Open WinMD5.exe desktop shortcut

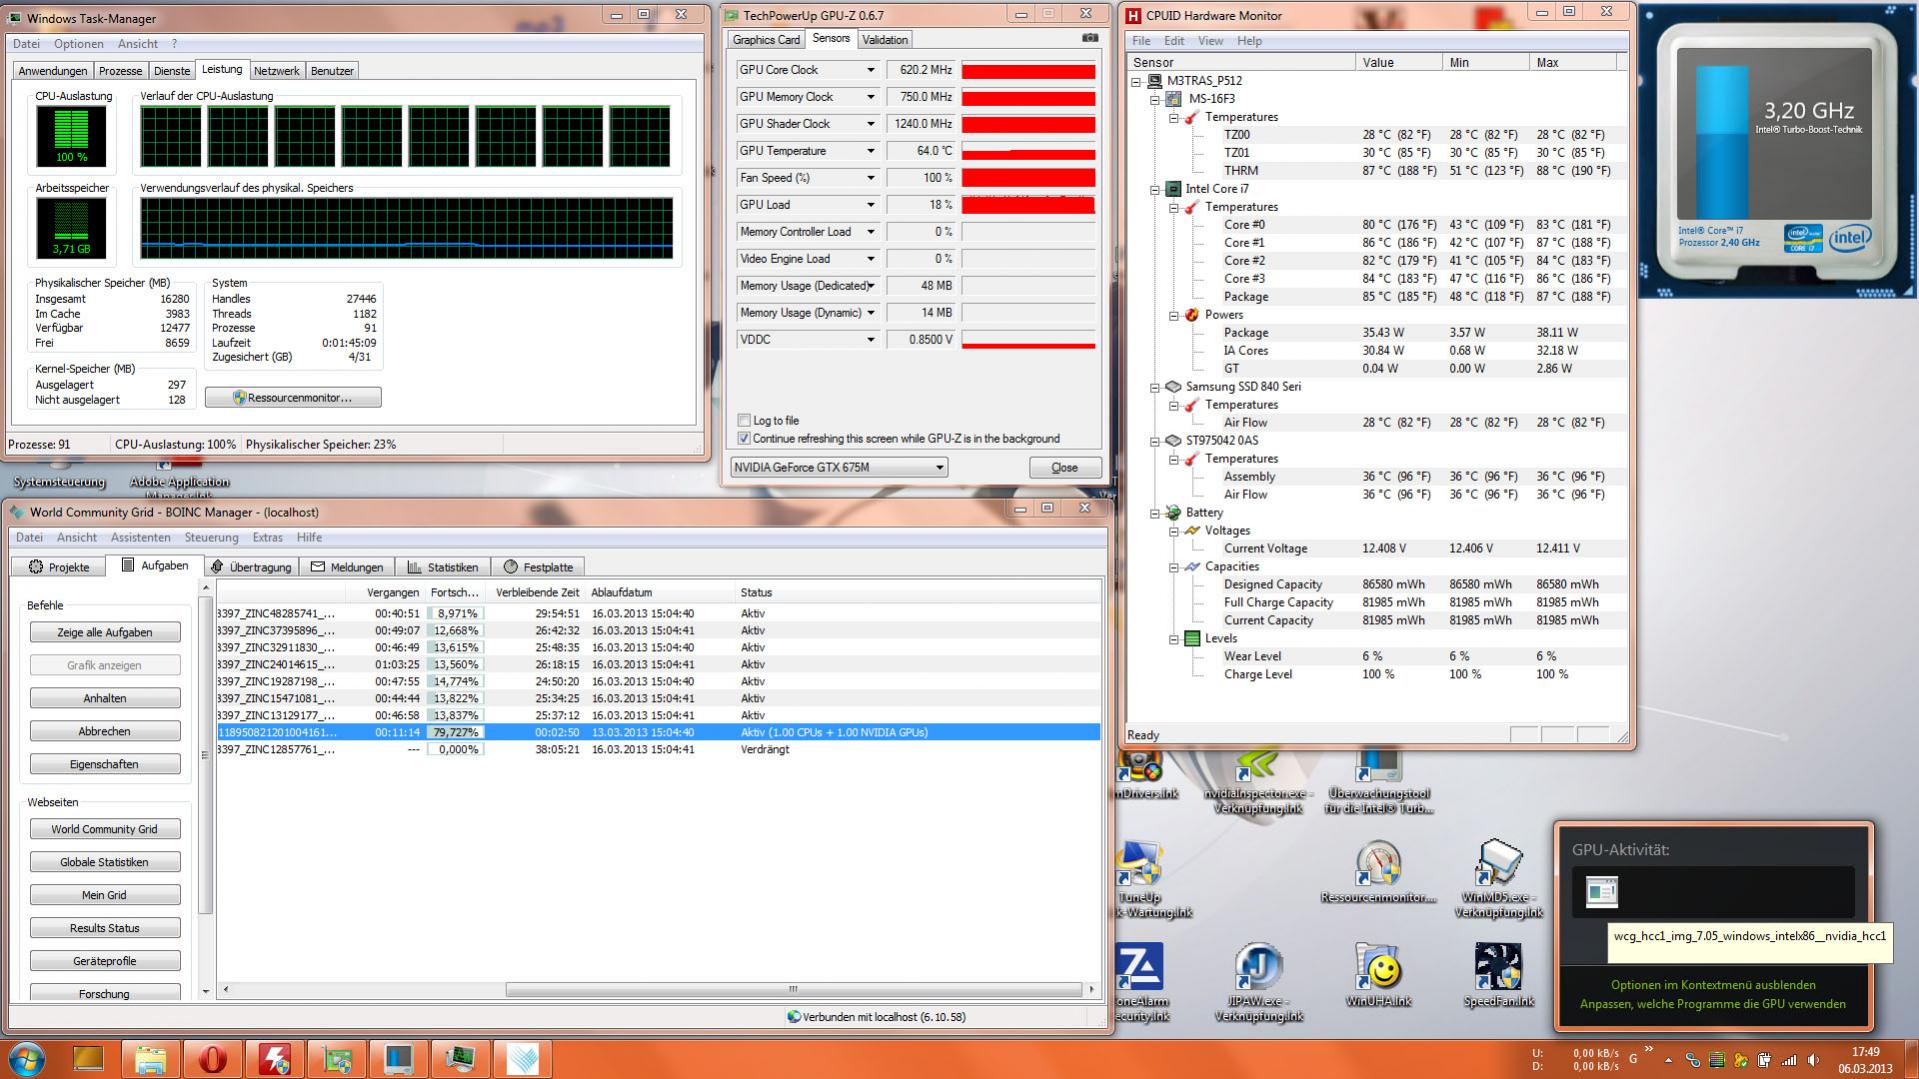click(1497, 878)
